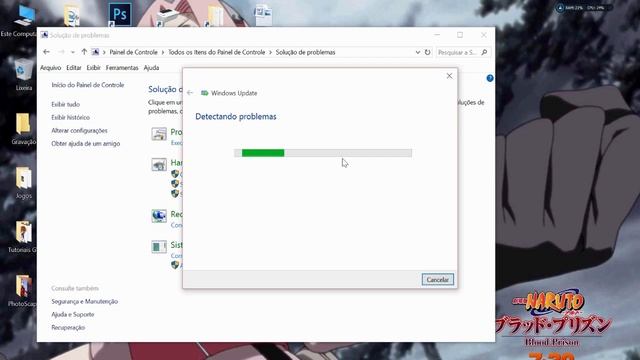
Task: Open the Ajuda menu
Action: [x=151, y=68]
